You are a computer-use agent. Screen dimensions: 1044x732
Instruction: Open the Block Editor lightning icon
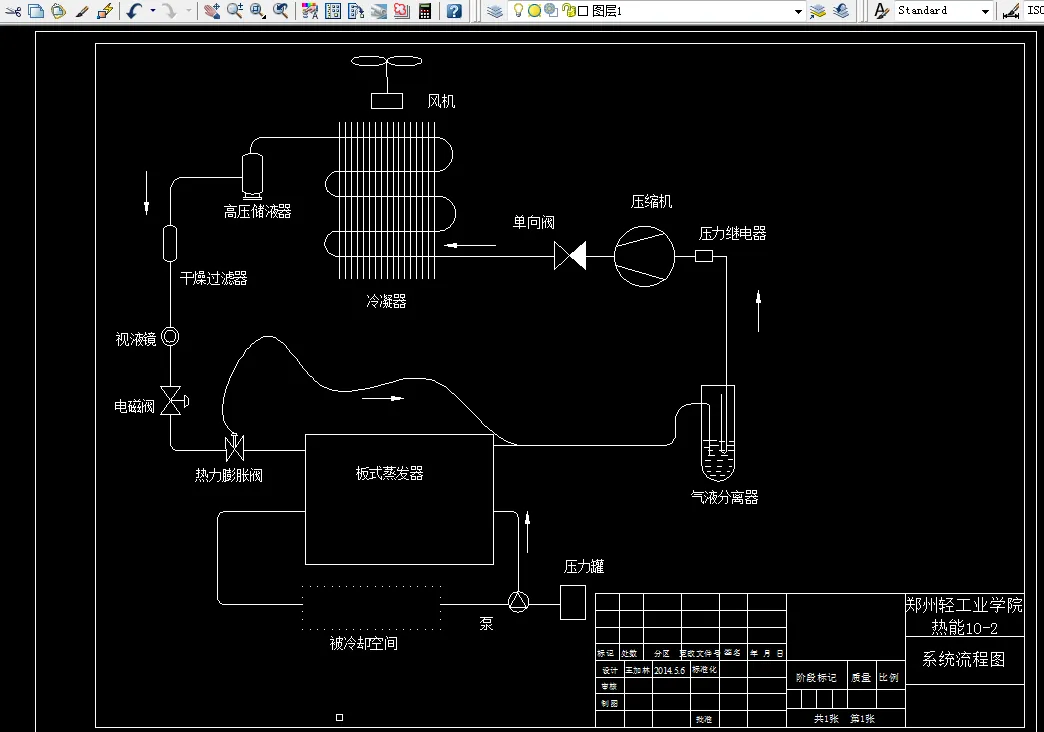[x=105, y=11]
